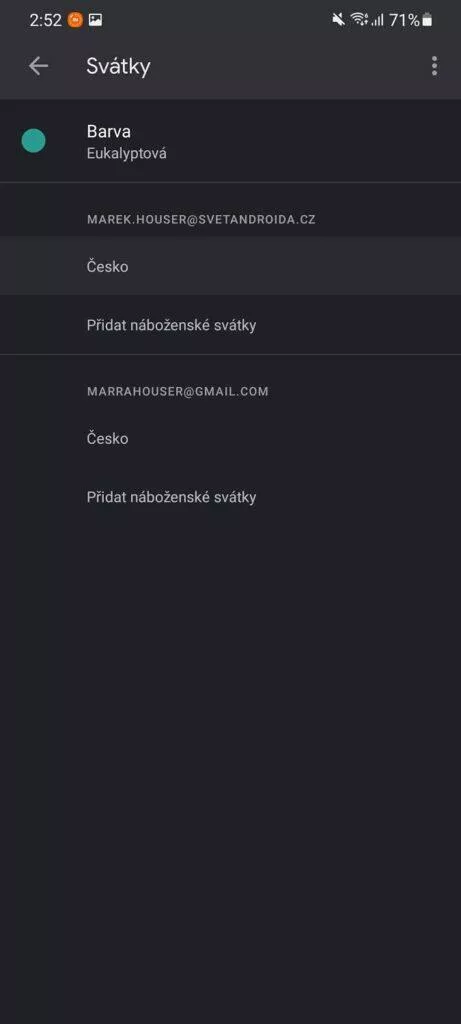Tap the MAREK.HOUSER@SVETANDROIDA.CZ account header

201,219
